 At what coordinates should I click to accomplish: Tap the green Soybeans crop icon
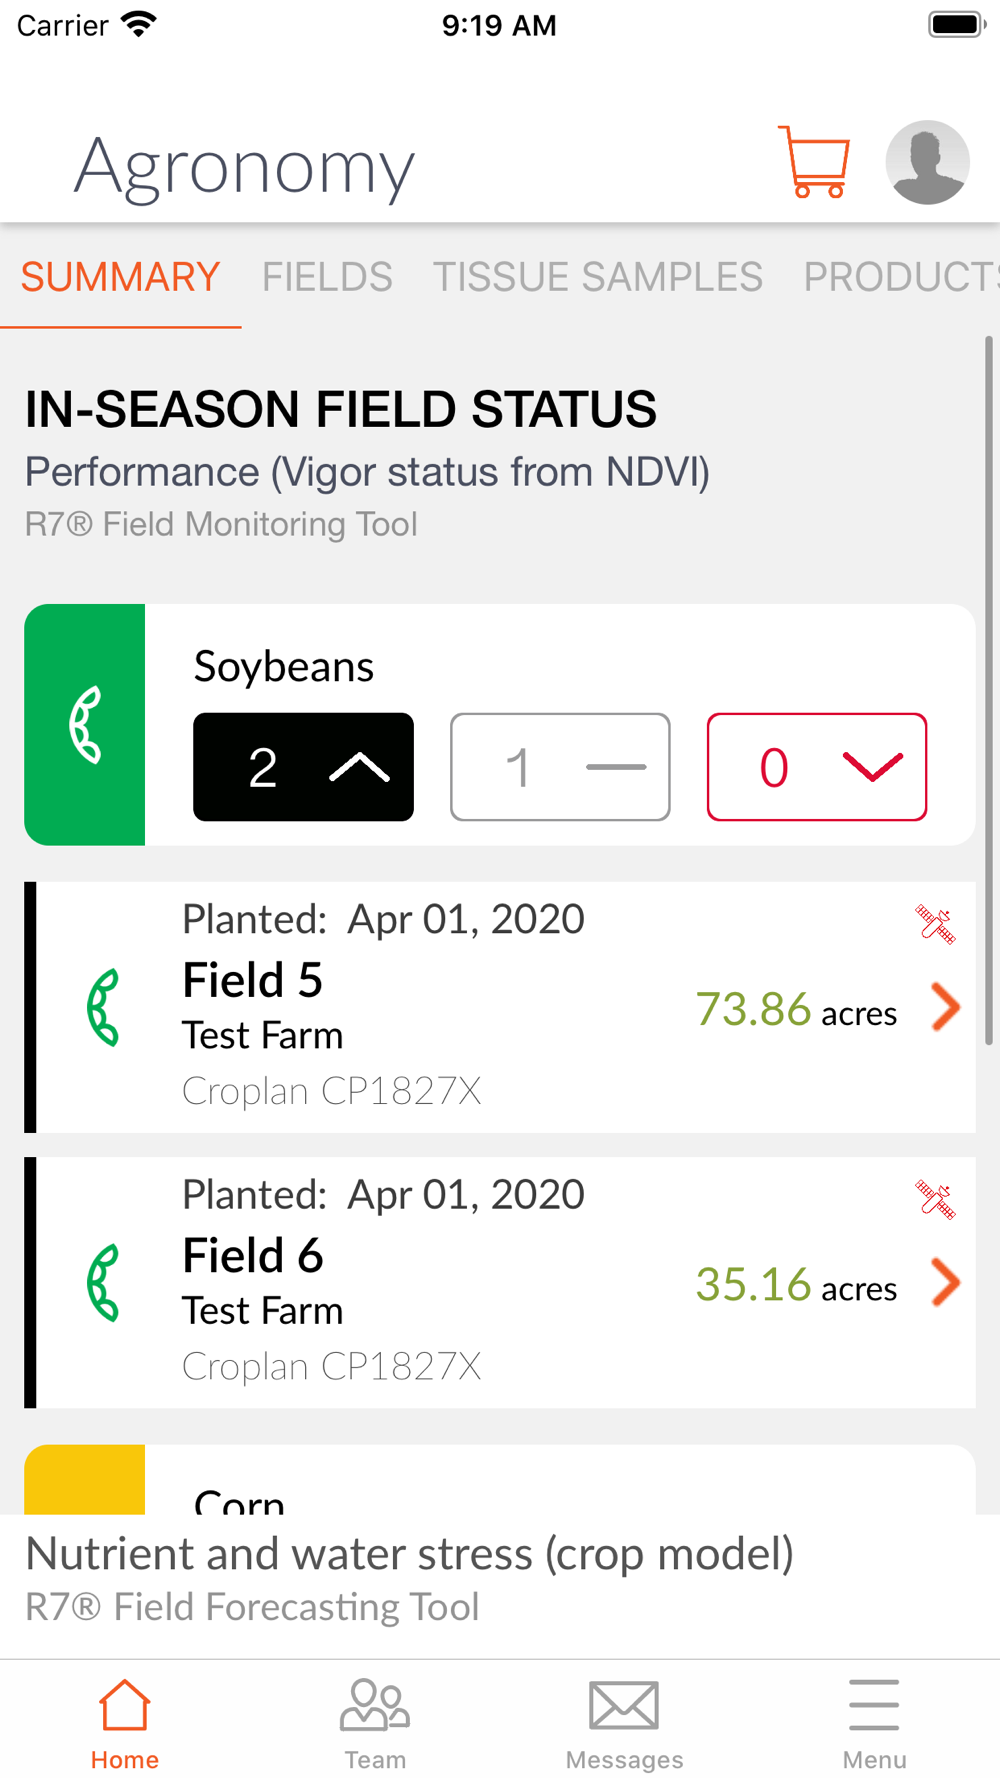point(85,725)
